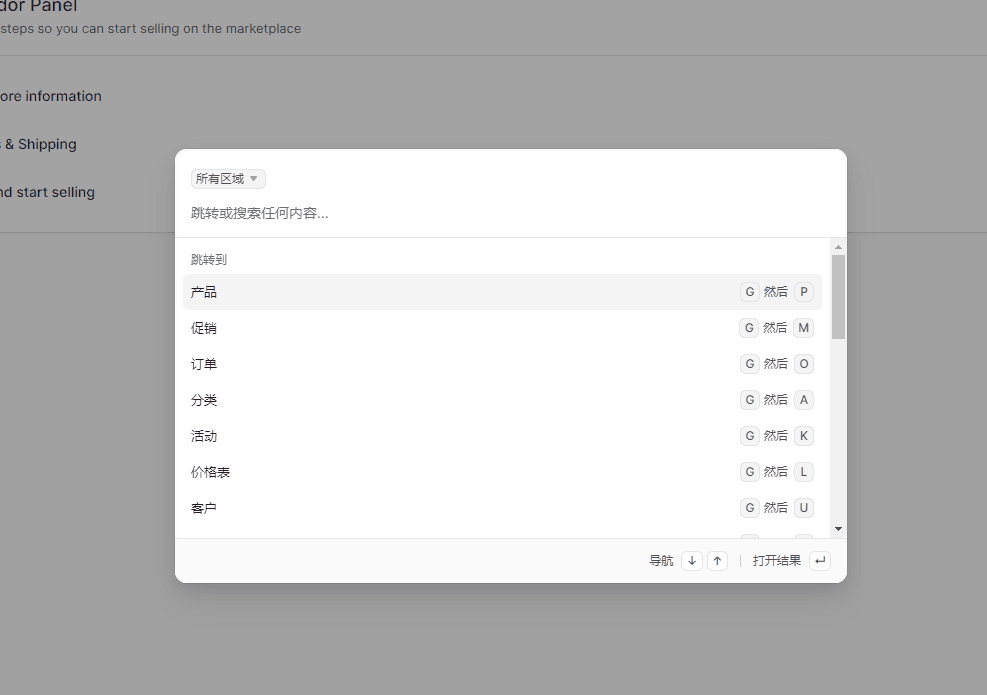The width and height of the screenshot is (987, 695).
Task: Click the M shortcut key badge for 促销
Action: pos(803,328)
